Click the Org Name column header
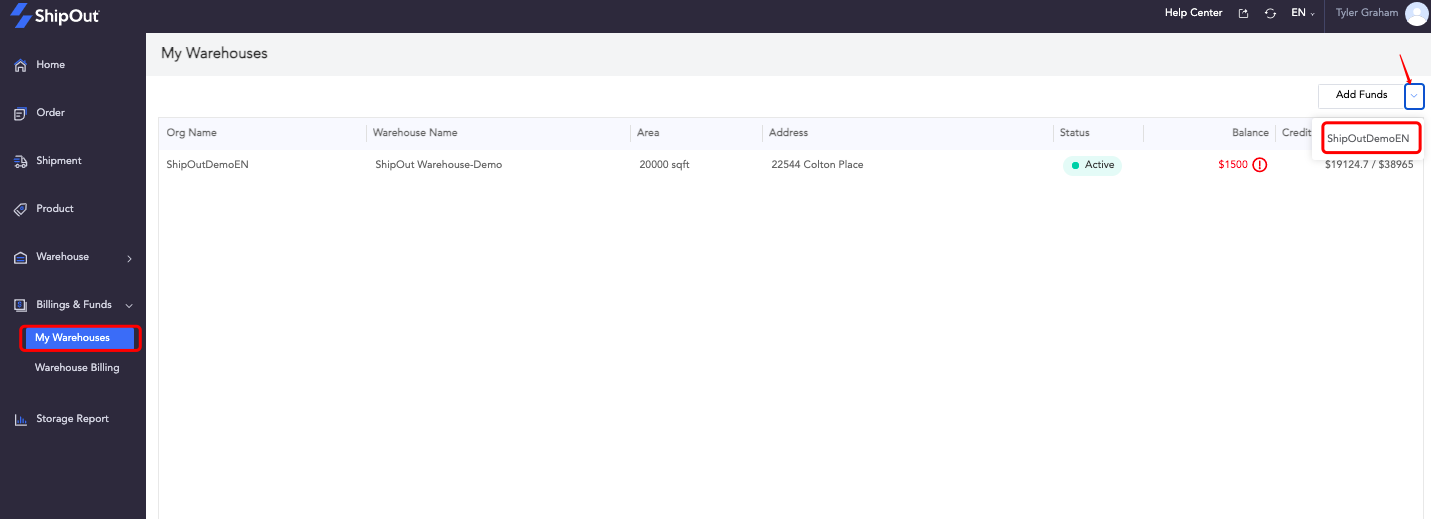 (x=191, y=133)
